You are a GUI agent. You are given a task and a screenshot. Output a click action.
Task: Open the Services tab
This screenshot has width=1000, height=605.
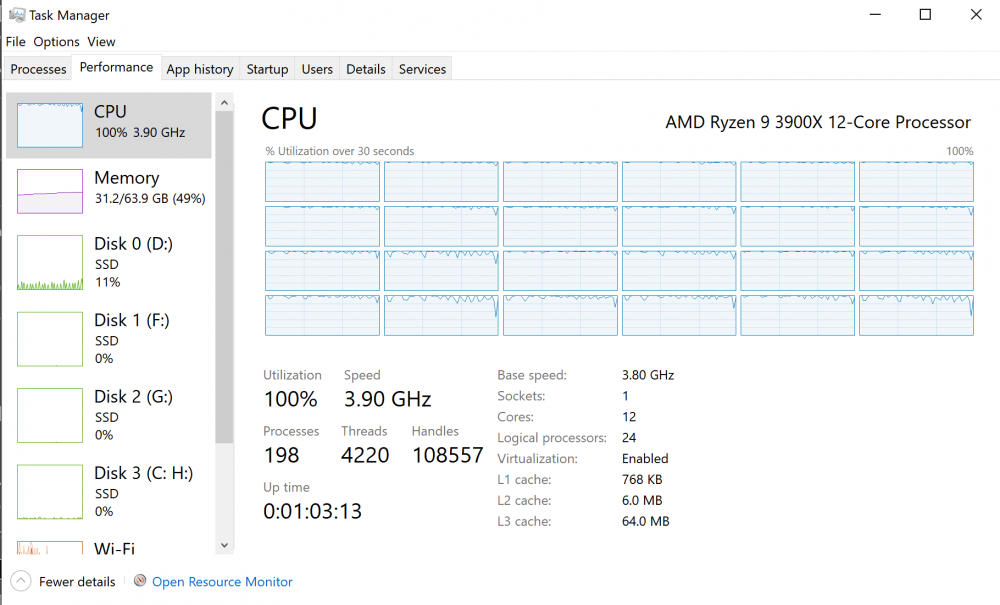(422, 69)
